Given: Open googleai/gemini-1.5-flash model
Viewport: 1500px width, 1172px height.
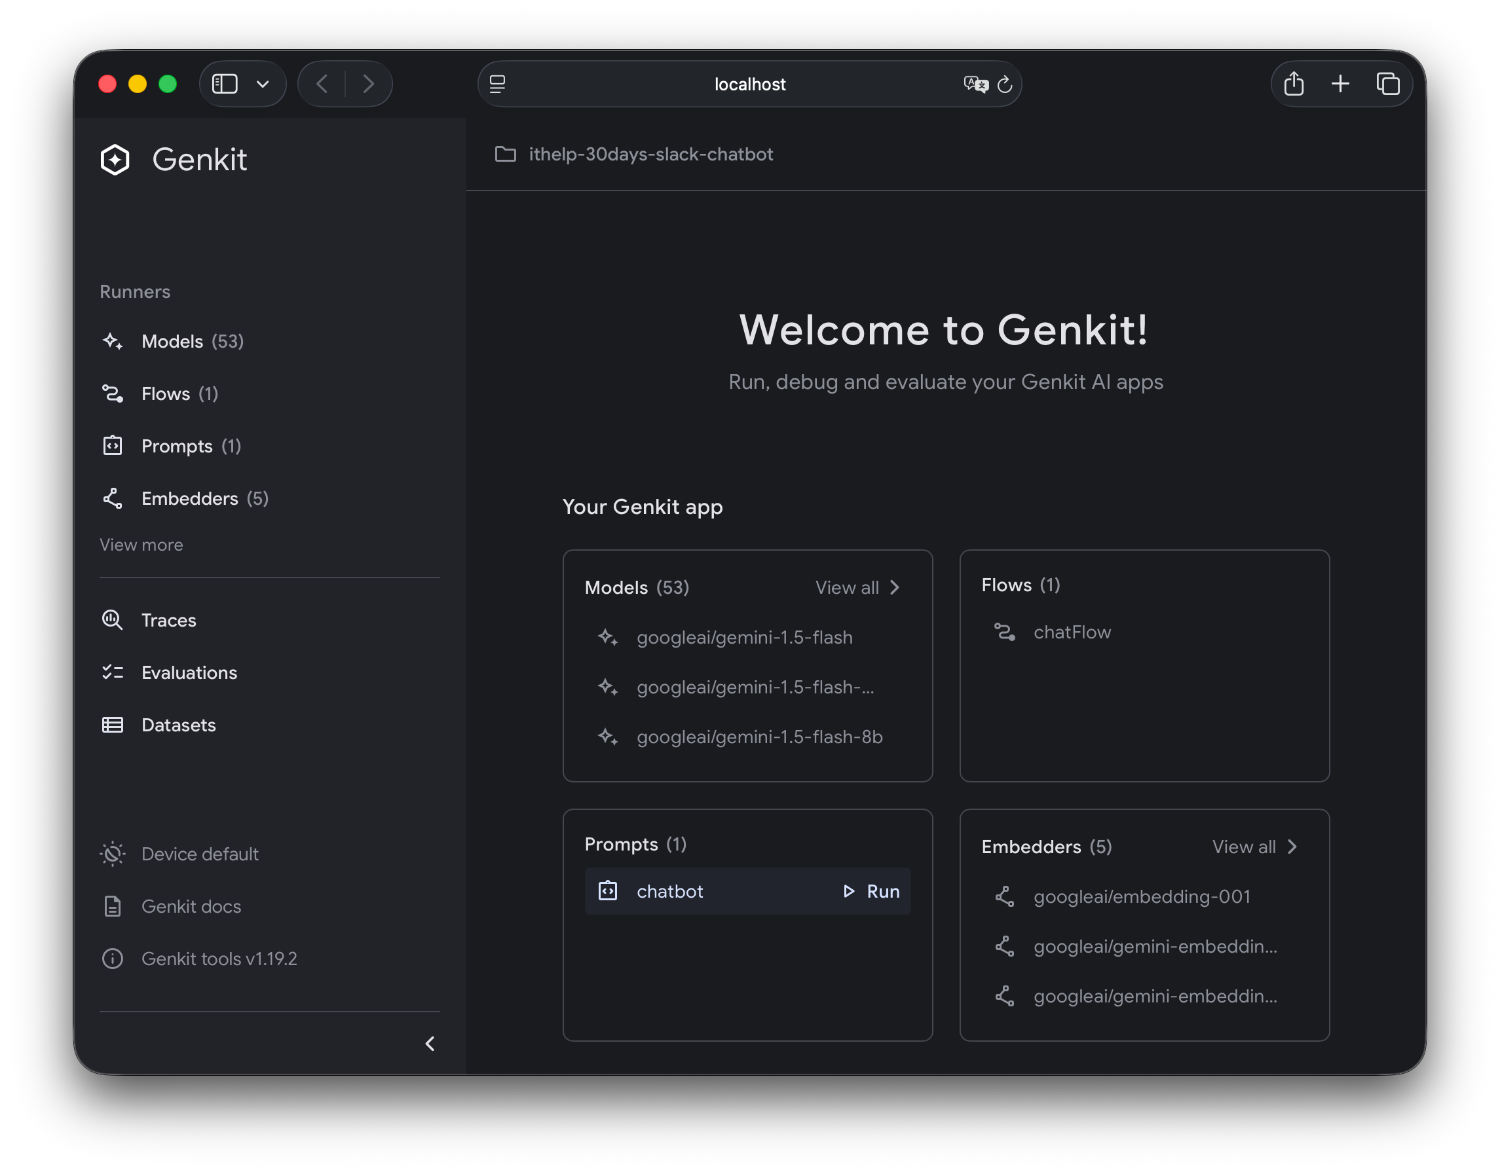Looking at the screenshot, I should click(x=747, y=637).
